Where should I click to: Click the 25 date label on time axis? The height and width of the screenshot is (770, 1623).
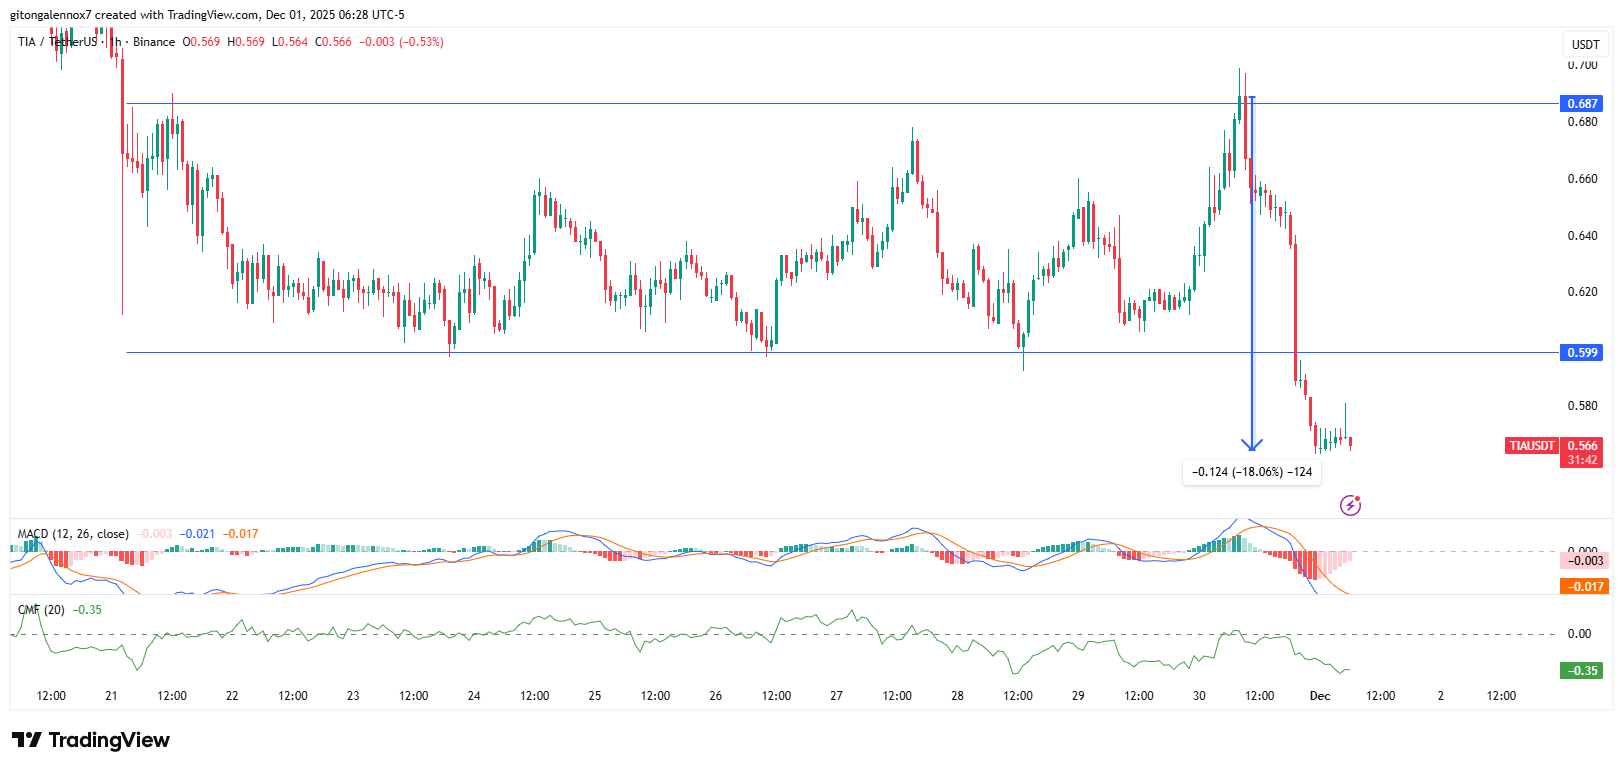pos(595,696)
